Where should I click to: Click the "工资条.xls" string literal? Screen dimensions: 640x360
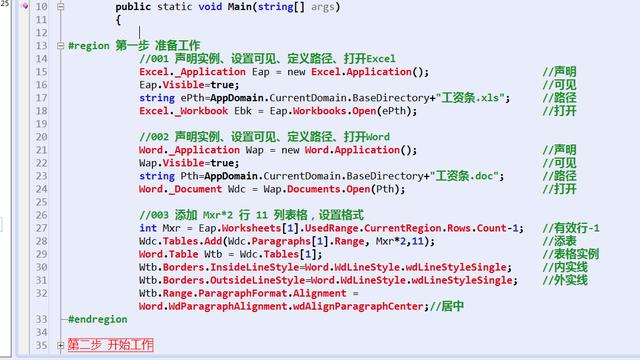471,98
